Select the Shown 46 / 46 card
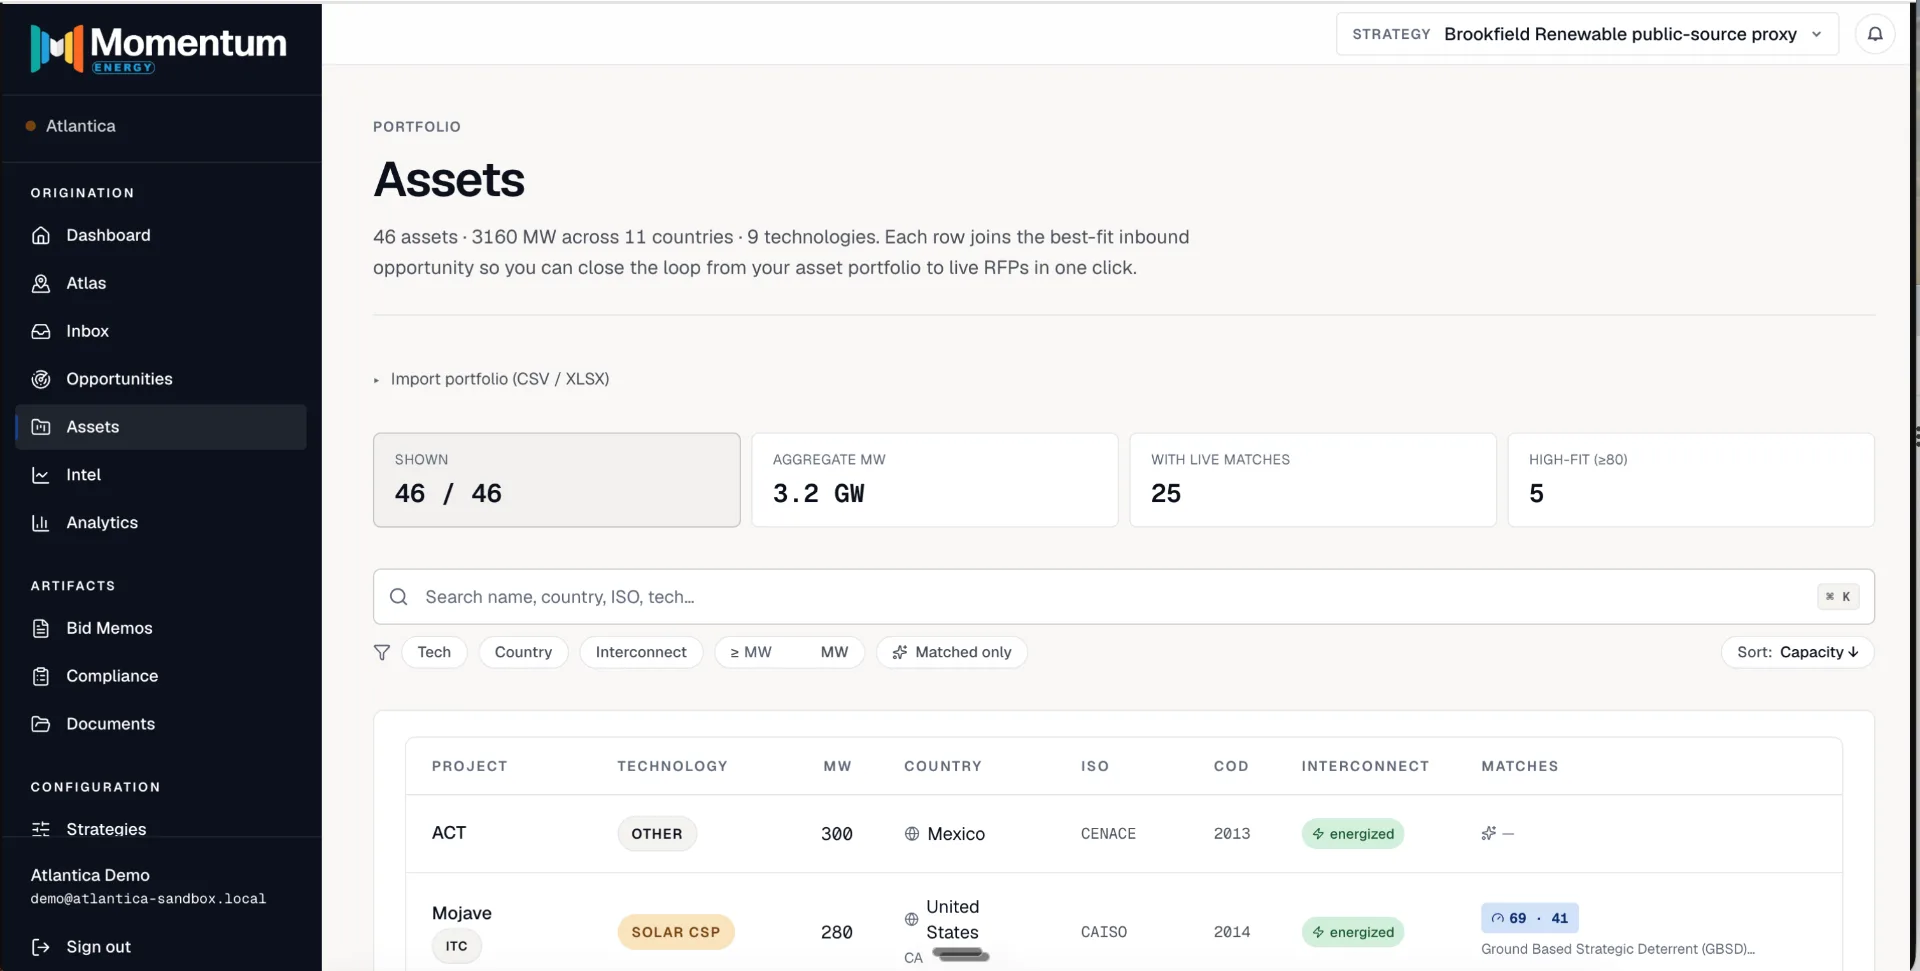 [x=557, y=480]
